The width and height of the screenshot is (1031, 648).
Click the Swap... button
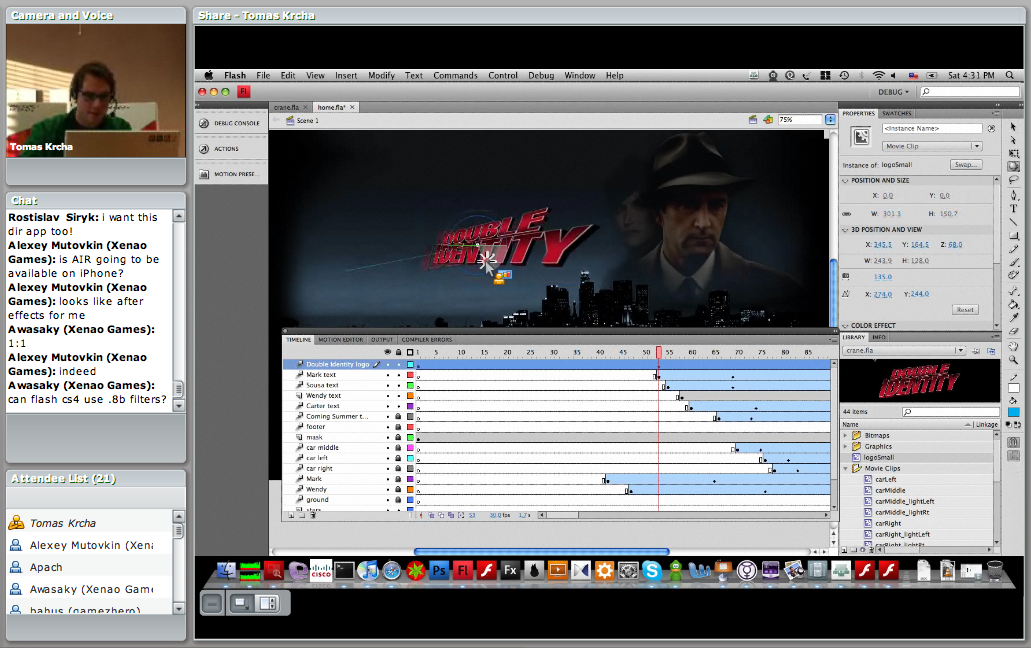pos(966,164)
